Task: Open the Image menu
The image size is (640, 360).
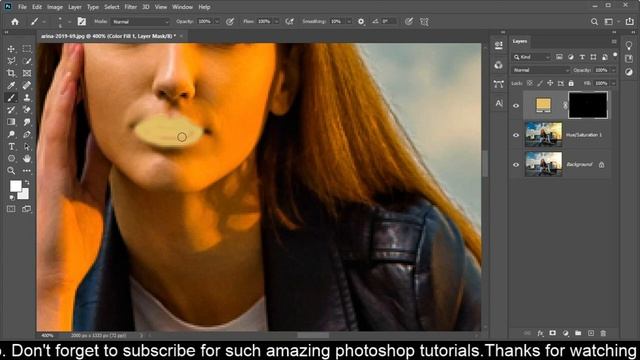Action: click(x=55, y=7)
